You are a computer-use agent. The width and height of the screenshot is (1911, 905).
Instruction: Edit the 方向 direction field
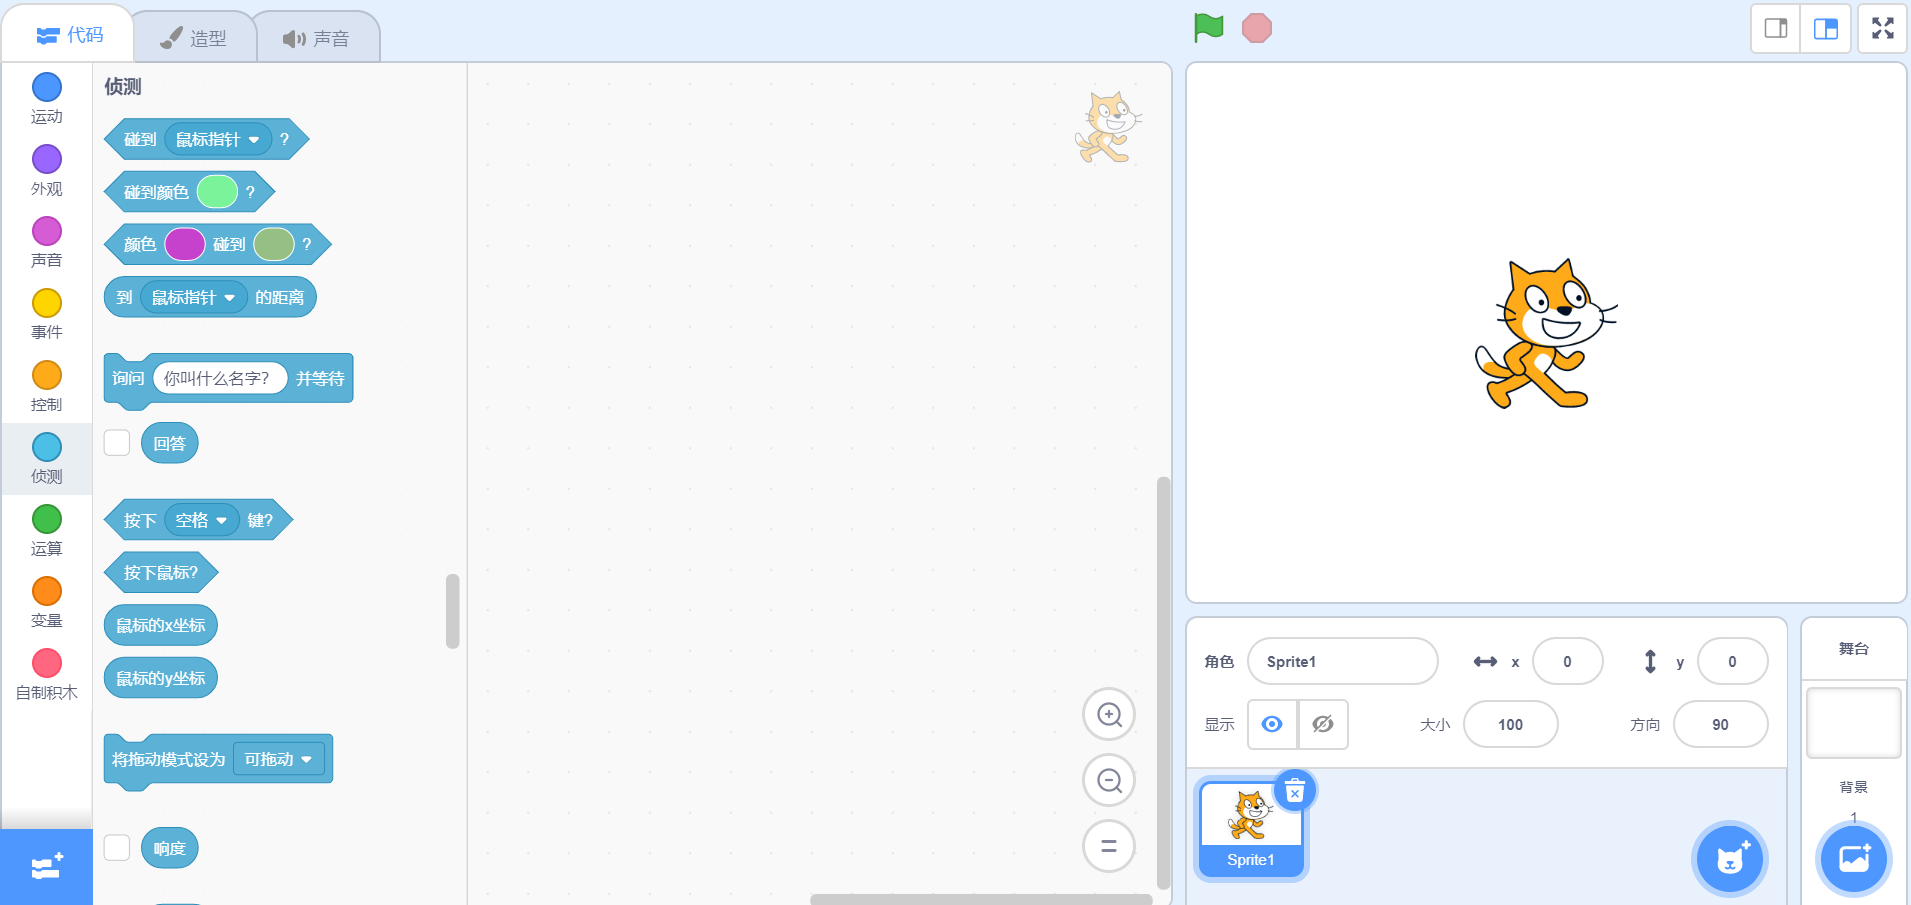(1721, 724)
